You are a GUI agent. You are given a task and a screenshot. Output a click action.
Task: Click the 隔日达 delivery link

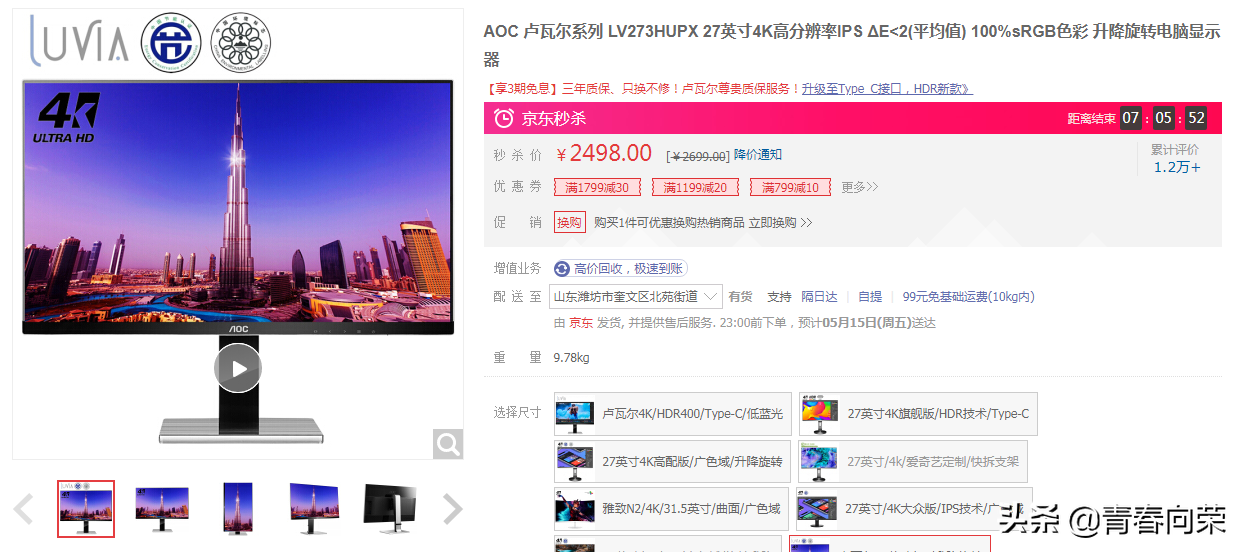pyautogui.click(x=820, y=297)
